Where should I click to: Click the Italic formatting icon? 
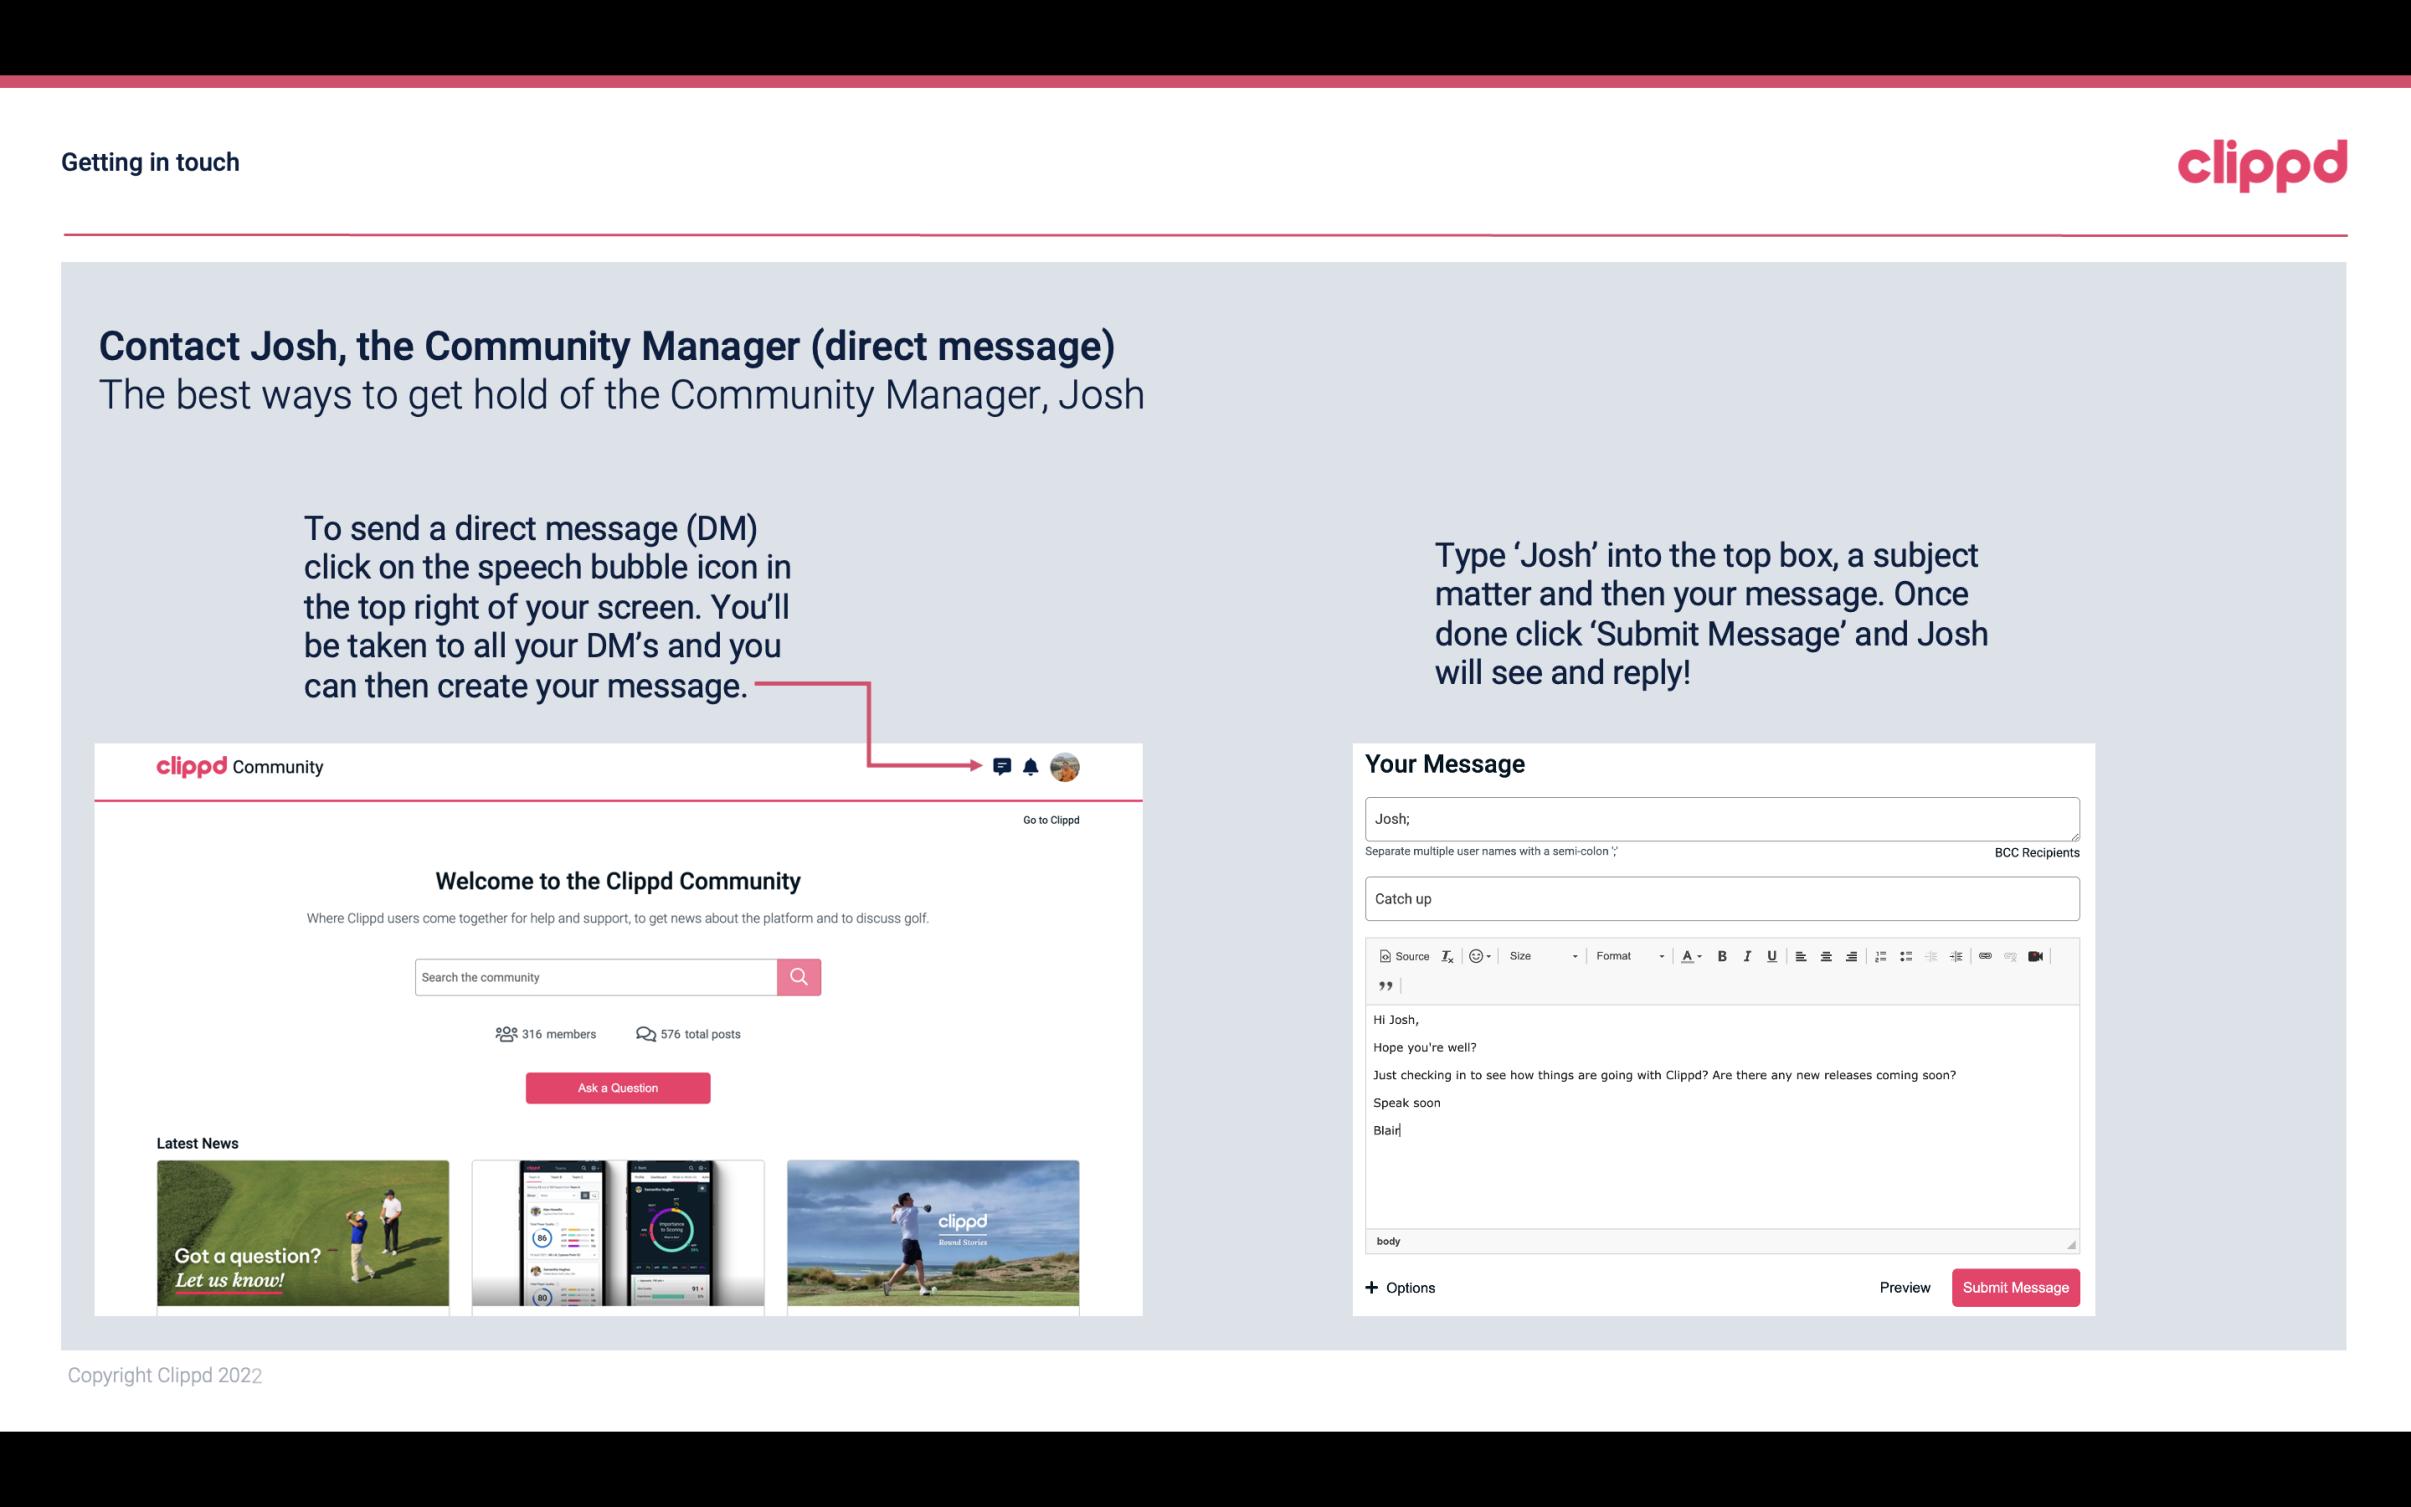coord(1750,955)
